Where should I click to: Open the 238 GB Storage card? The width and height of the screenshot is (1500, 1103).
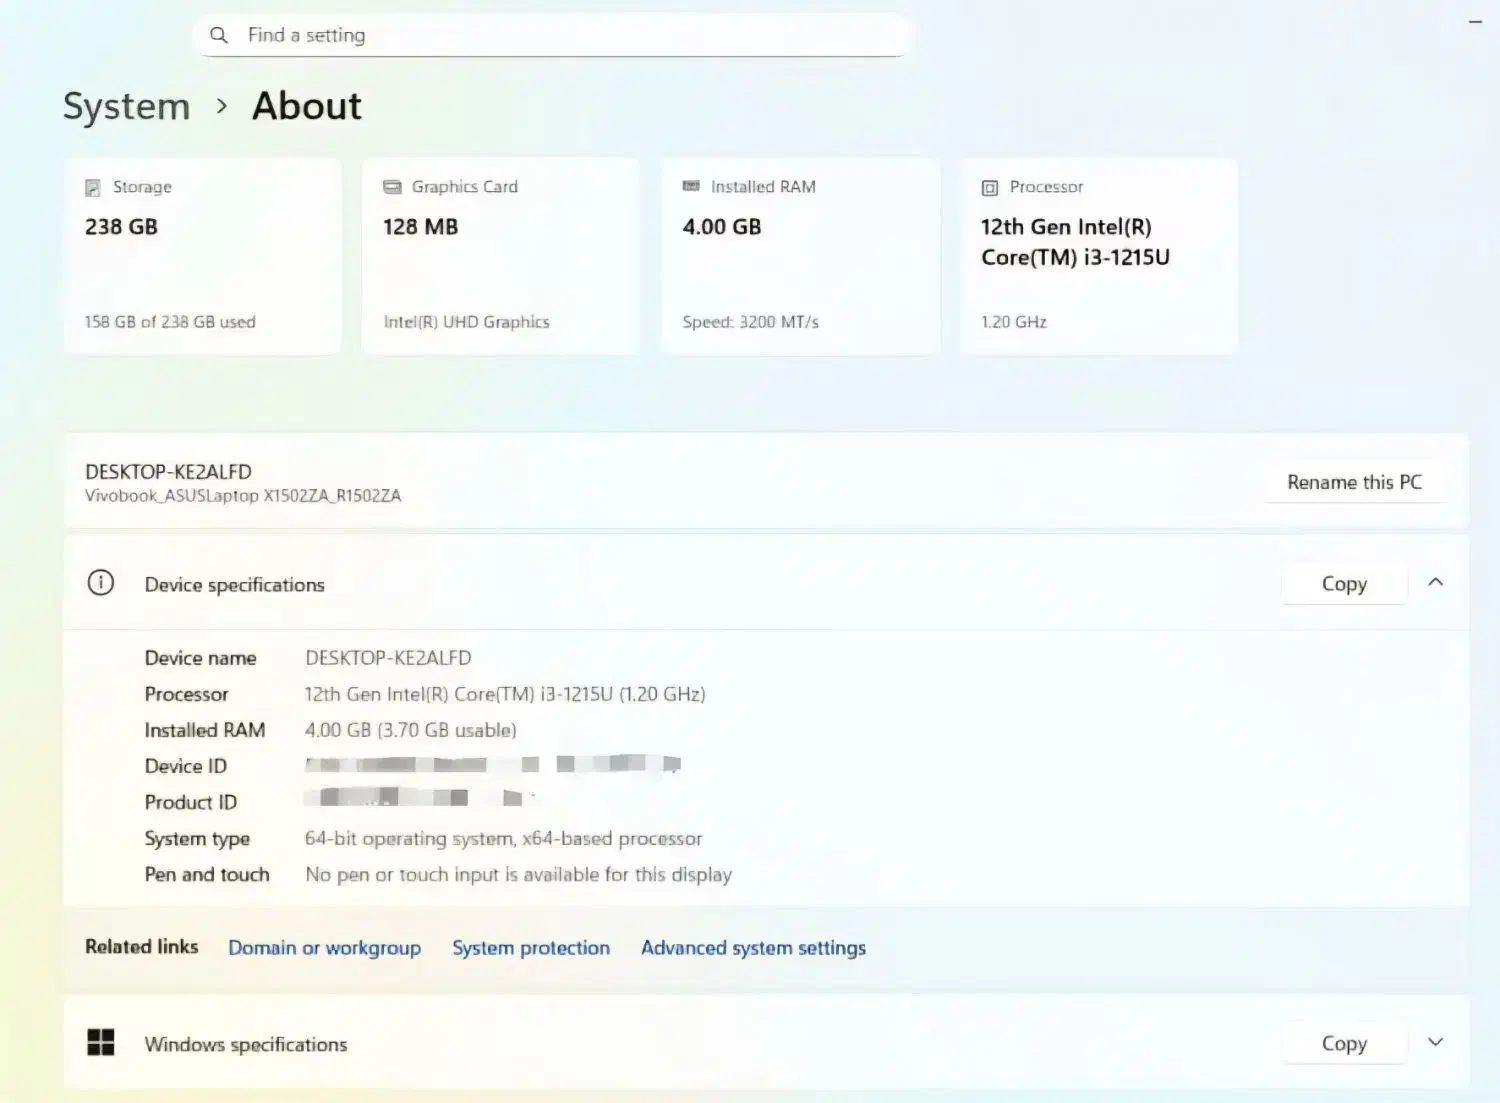[202, 256]
